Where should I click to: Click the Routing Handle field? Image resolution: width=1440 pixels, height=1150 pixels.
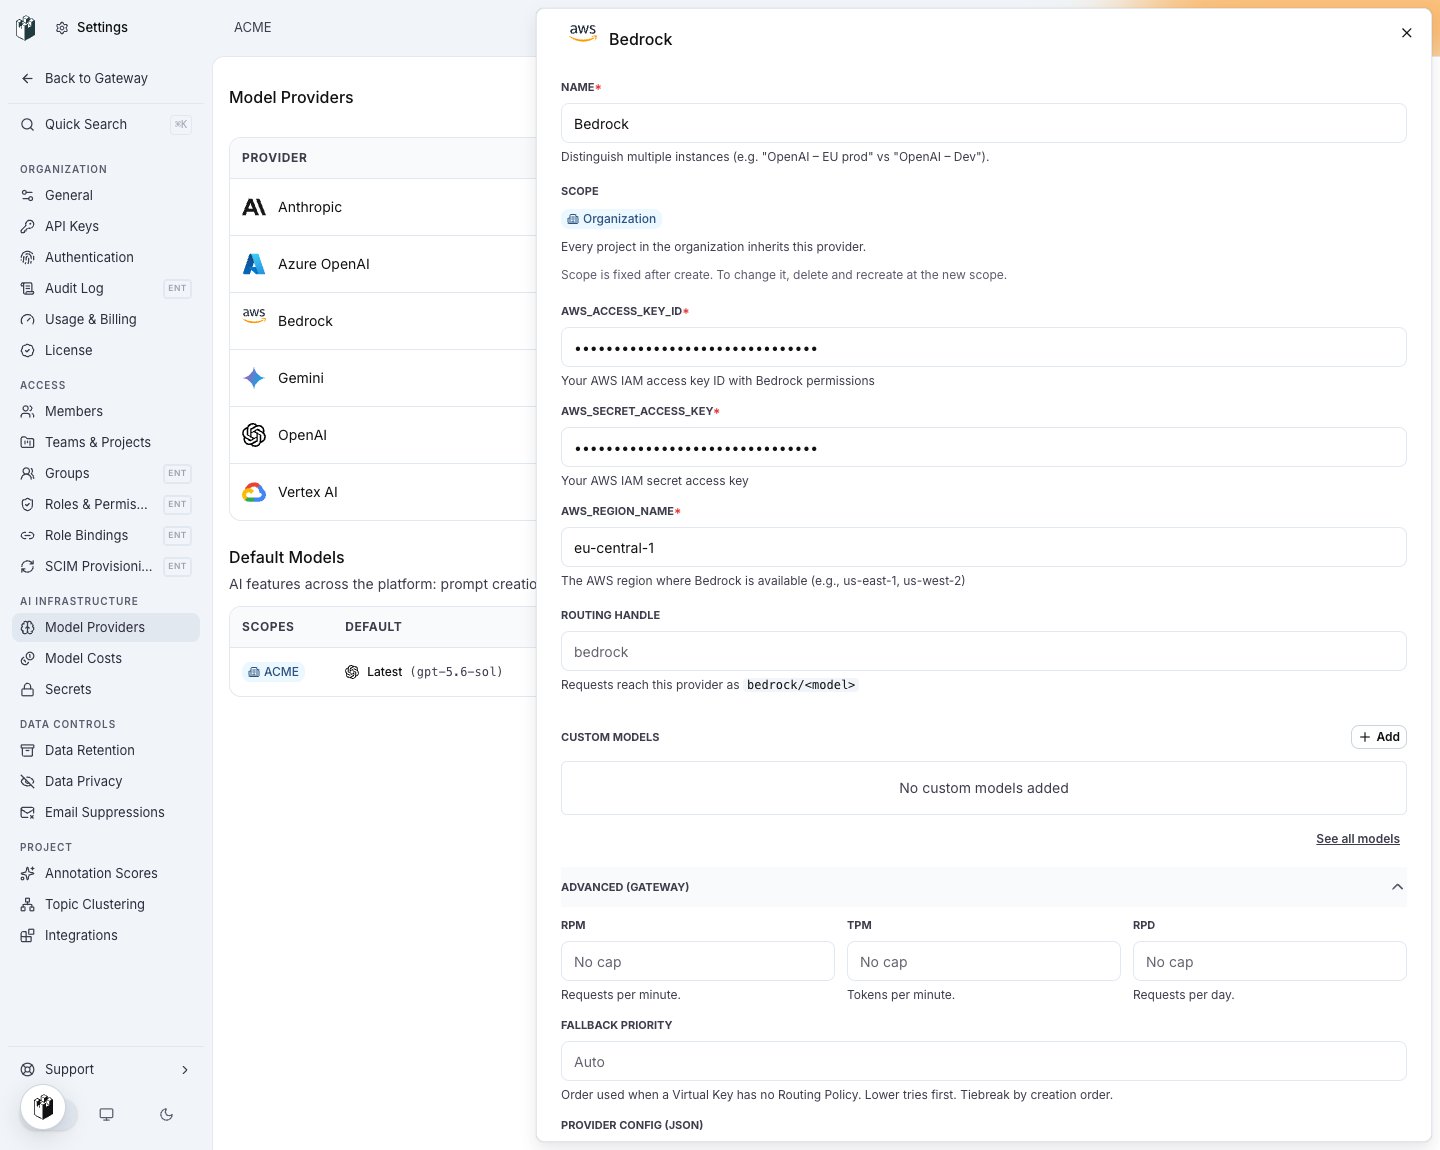point(983,652)
